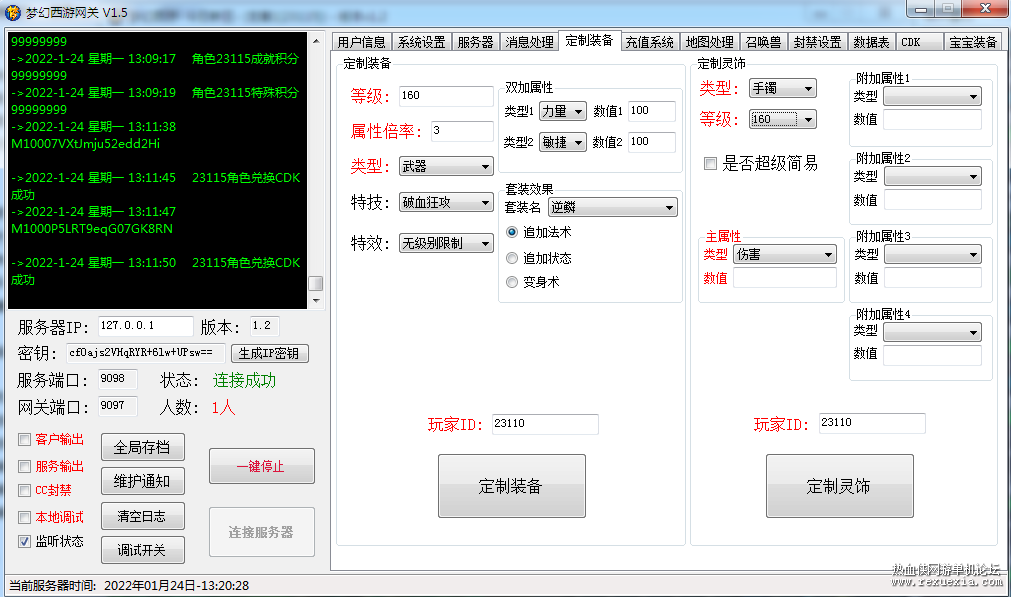Switch to 封禁设置 tab
The height and width of the screenshot is (597, 1011).
coord(818,42)
